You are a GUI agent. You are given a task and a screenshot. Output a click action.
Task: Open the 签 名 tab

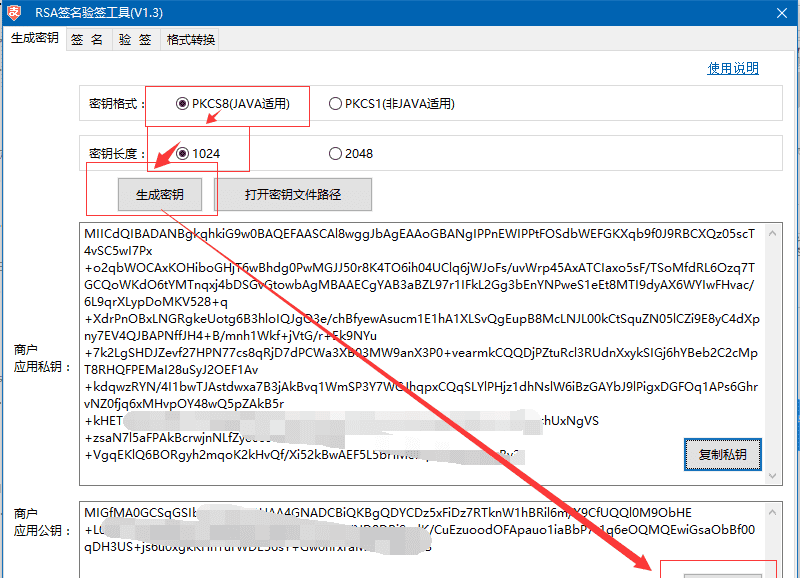pyautogui.click(x=87, y=40)
